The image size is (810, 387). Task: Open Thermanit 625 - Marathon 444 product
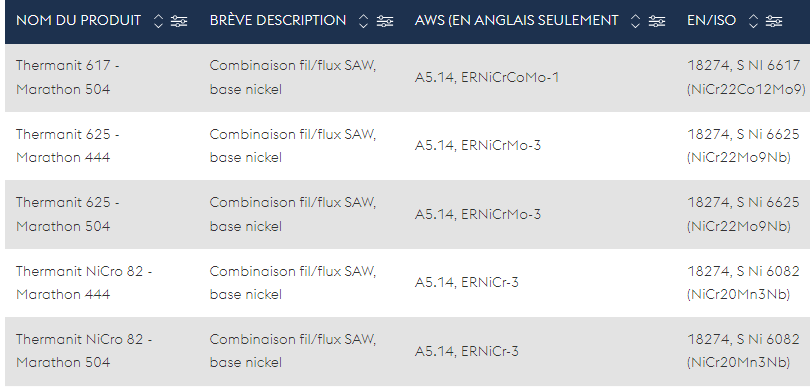tap(68, 146)
